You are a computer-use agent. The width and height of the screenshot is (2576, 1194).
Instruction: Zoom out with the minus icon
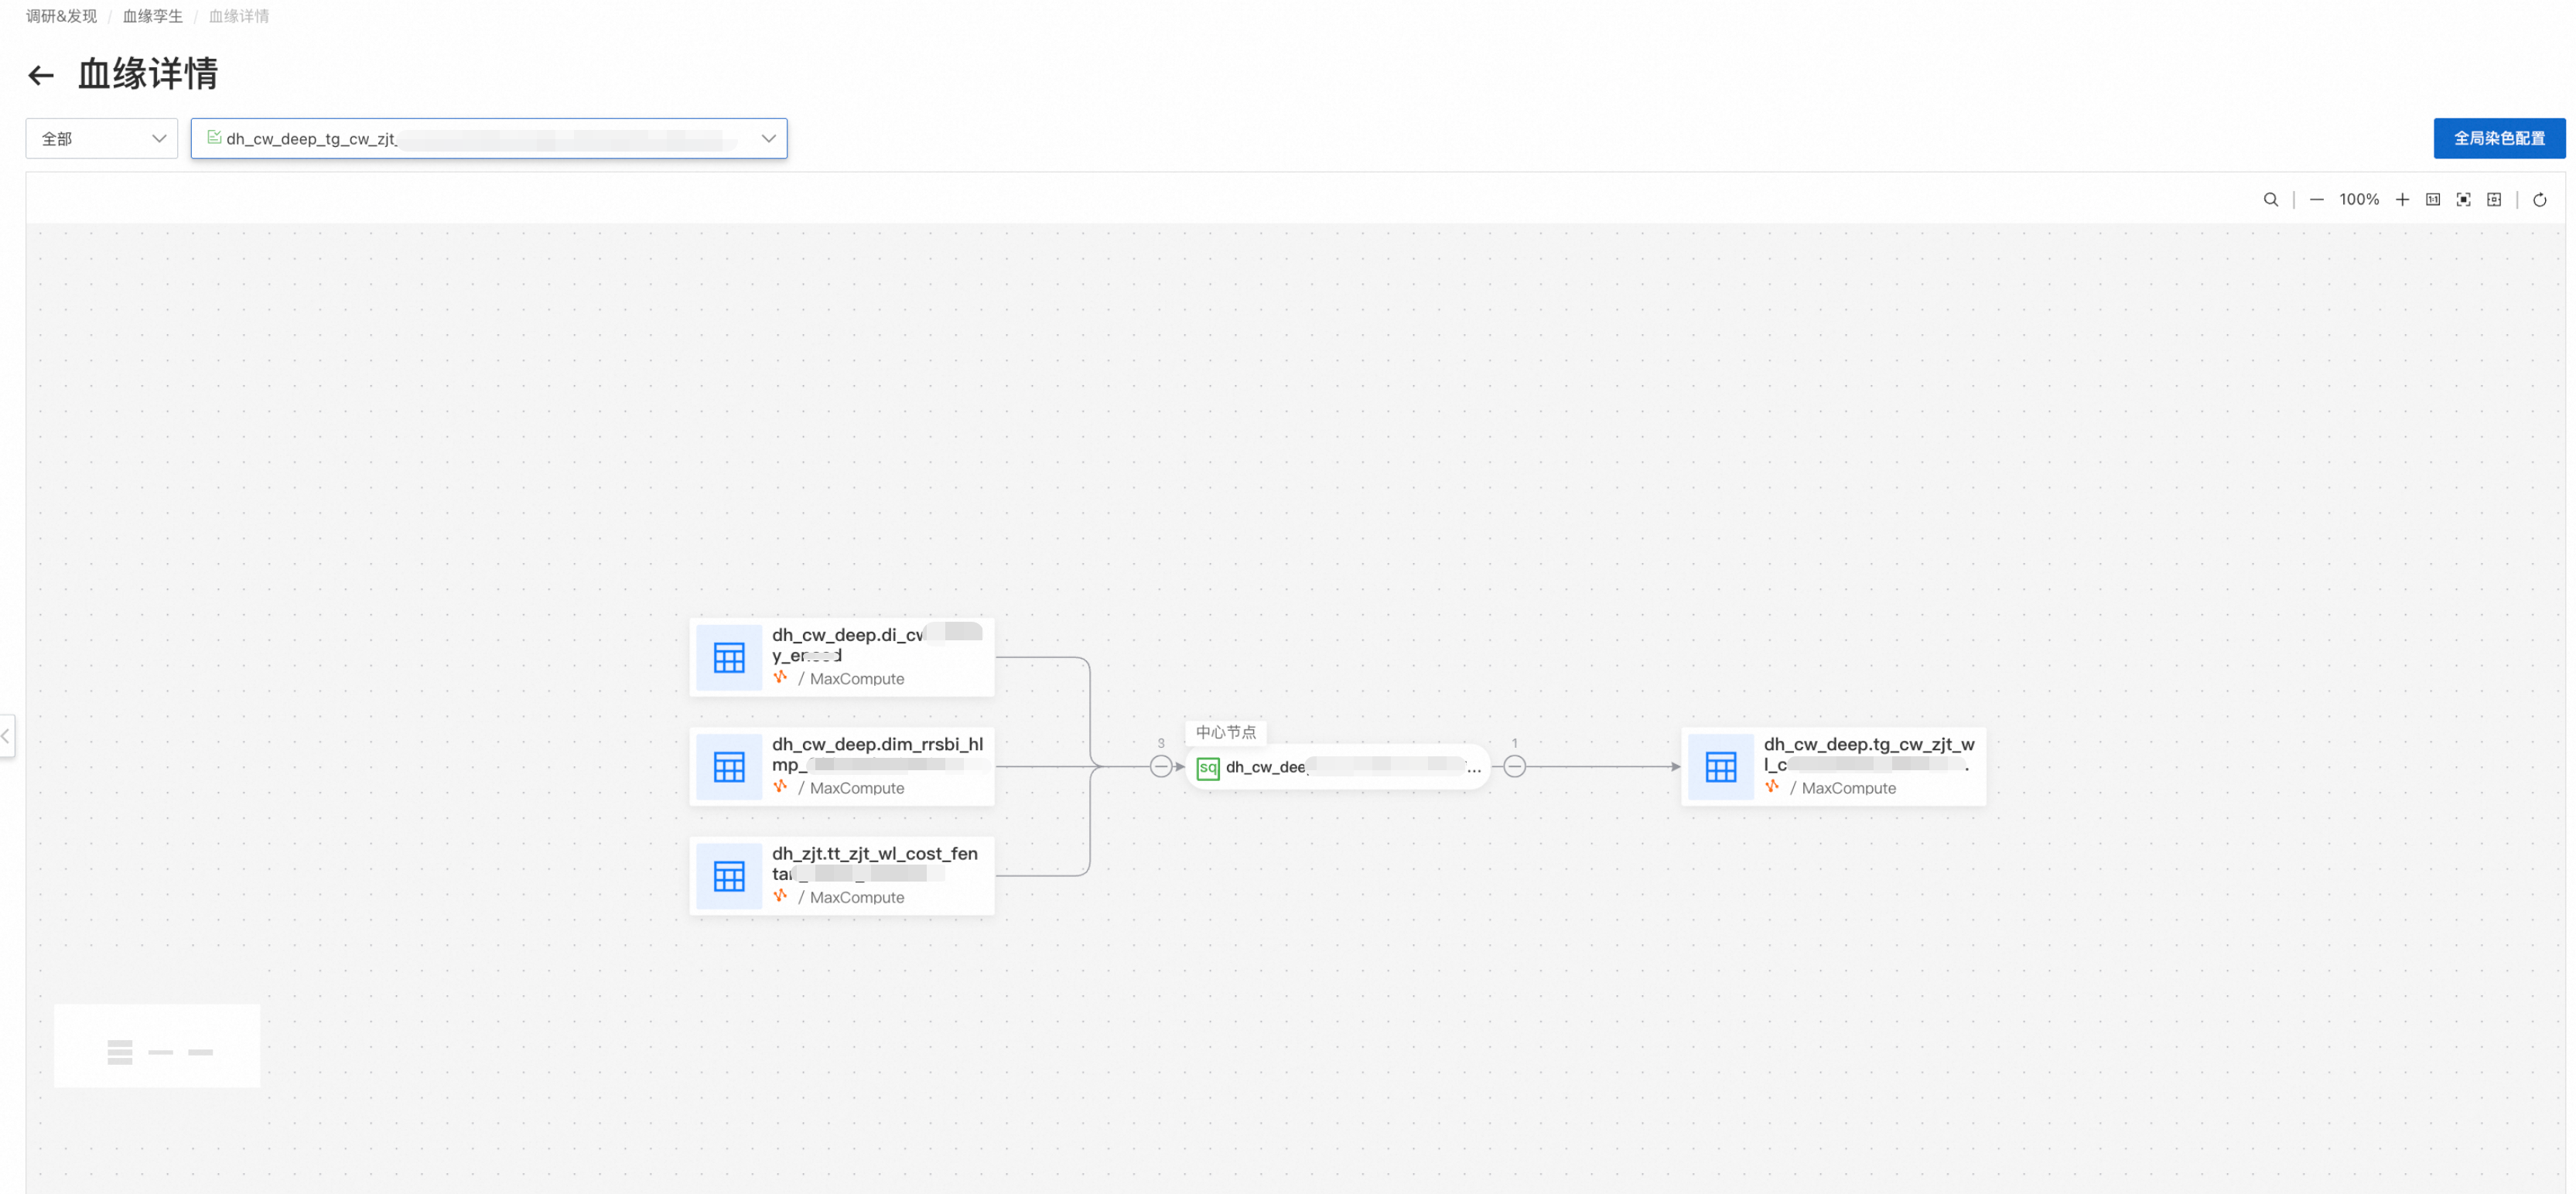pyautogui.click(x=2316, y=200)
